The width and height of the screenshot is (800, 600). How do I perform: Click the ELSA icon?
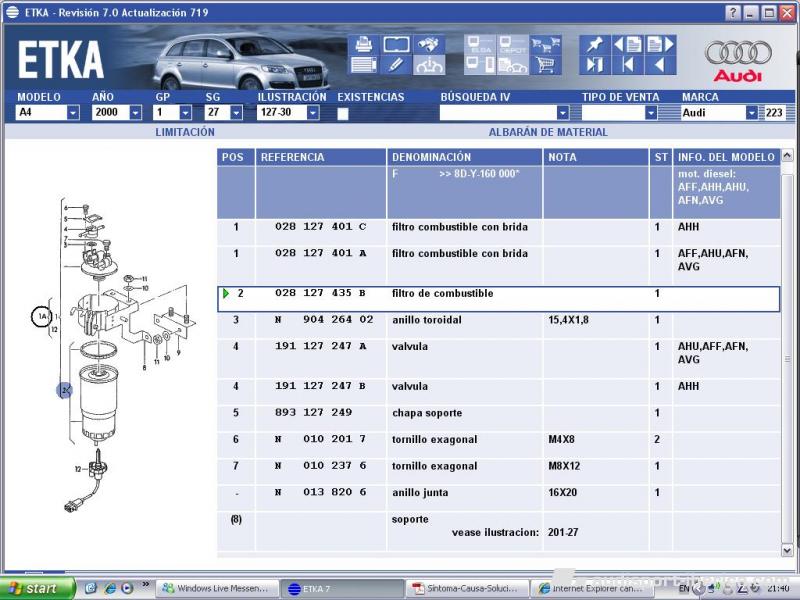click(x=480, y=44)
